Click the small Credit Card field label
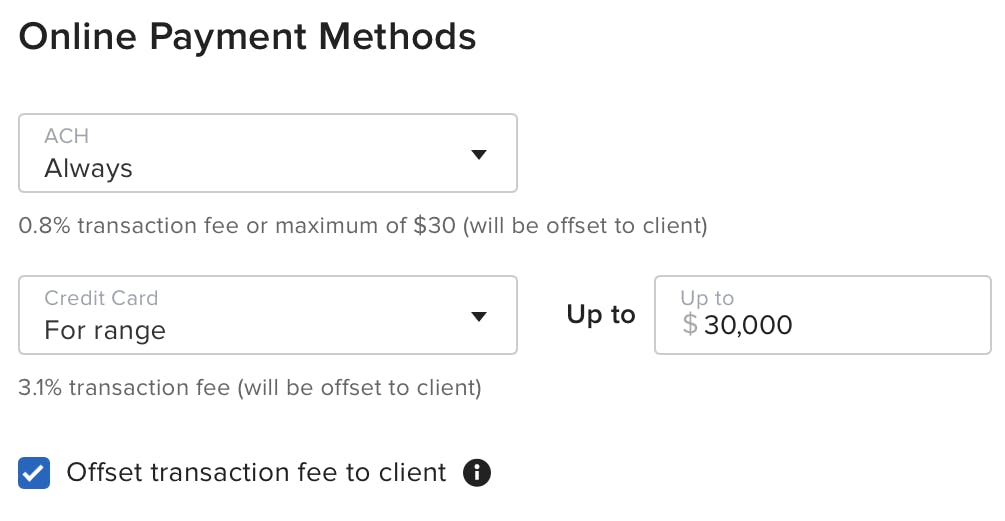This screenshot has height=521, width=1005. 101,298
